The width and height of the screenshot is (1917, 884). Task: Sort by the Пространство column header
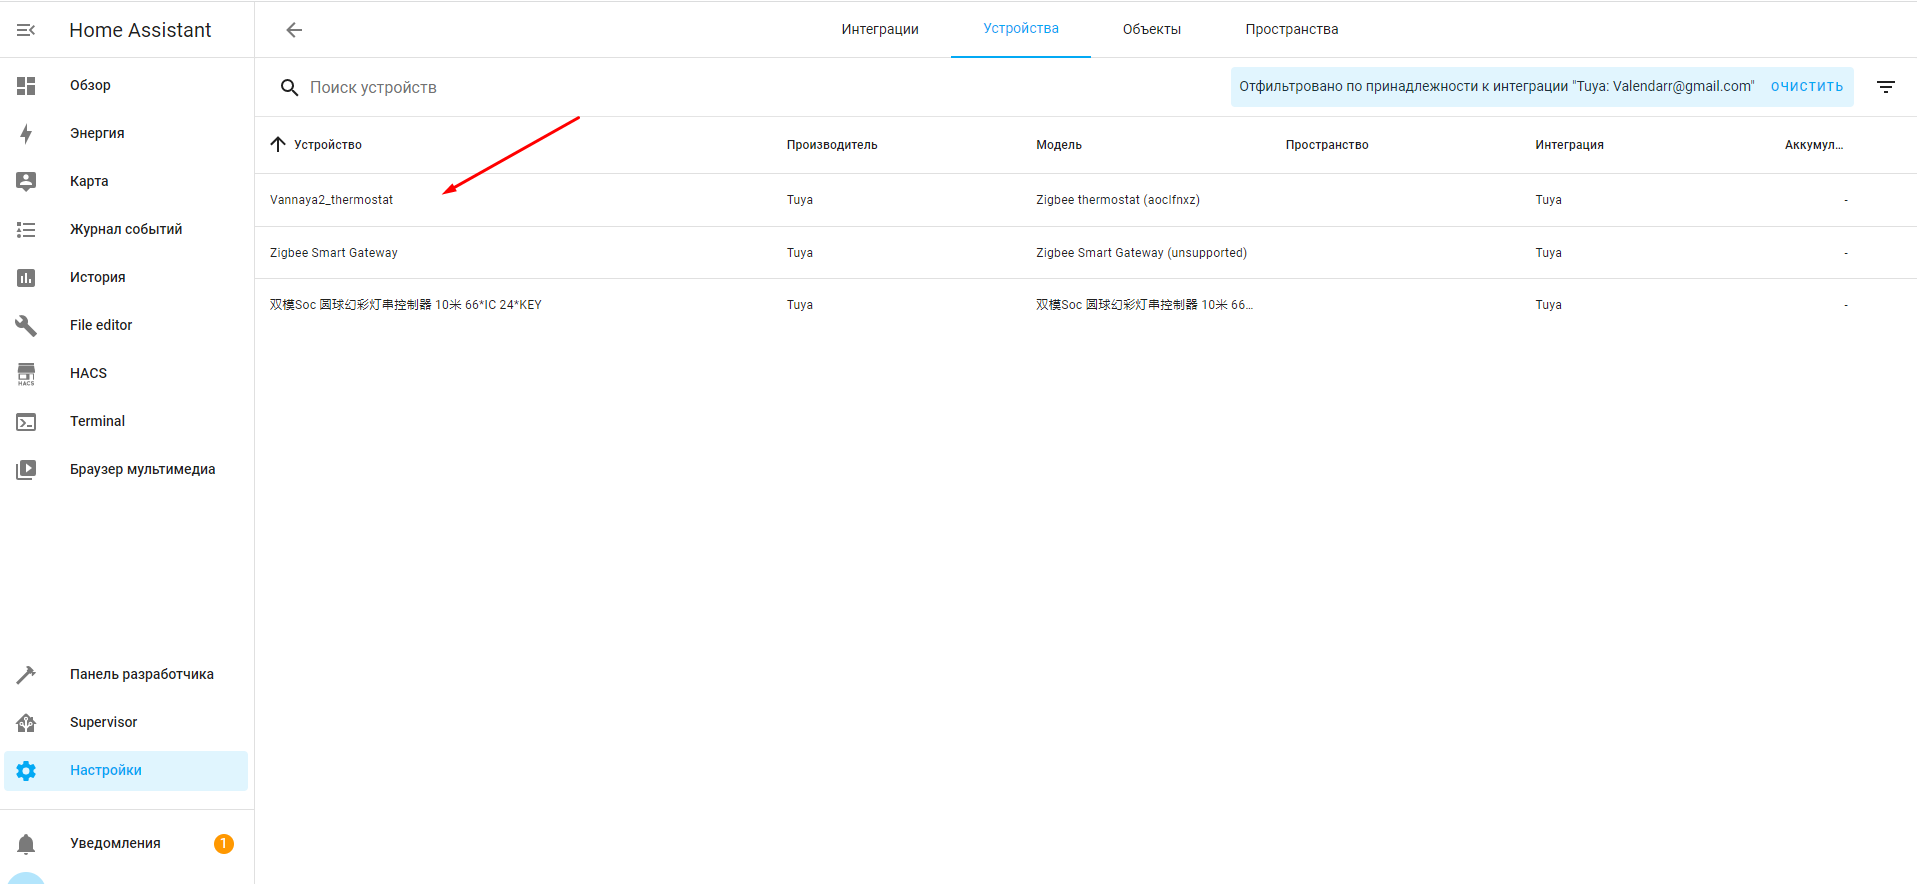[1327, 145]
